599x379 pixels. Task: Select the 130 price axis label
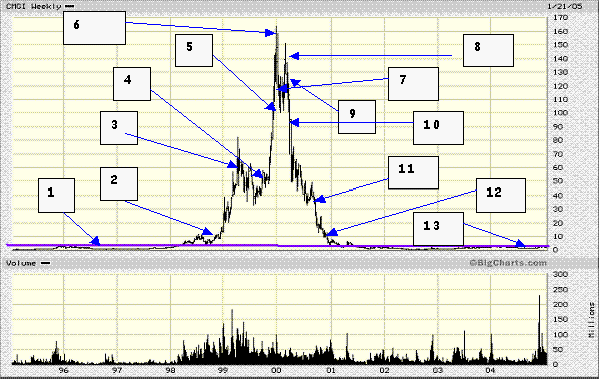[x=560, y=72]
